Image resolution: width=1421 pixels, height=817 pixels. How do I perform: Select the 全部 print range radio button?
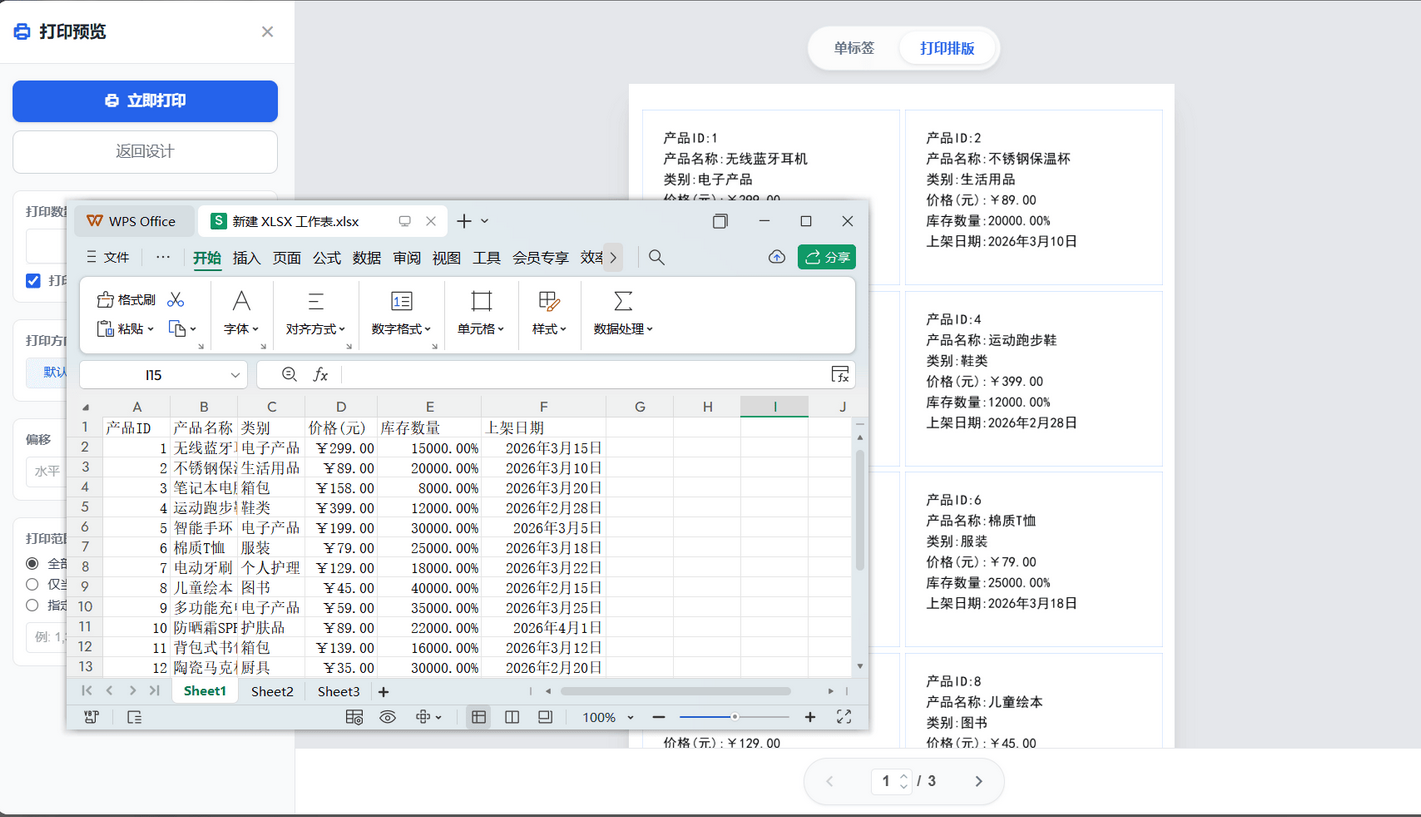(33, 564)
